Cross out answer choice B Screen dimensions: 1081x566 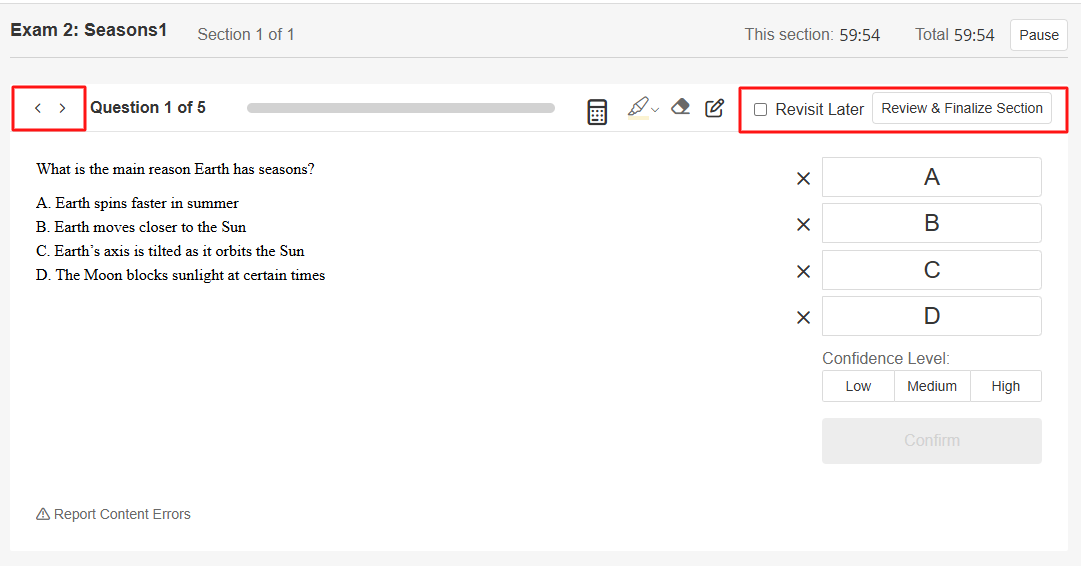[803, 225]
